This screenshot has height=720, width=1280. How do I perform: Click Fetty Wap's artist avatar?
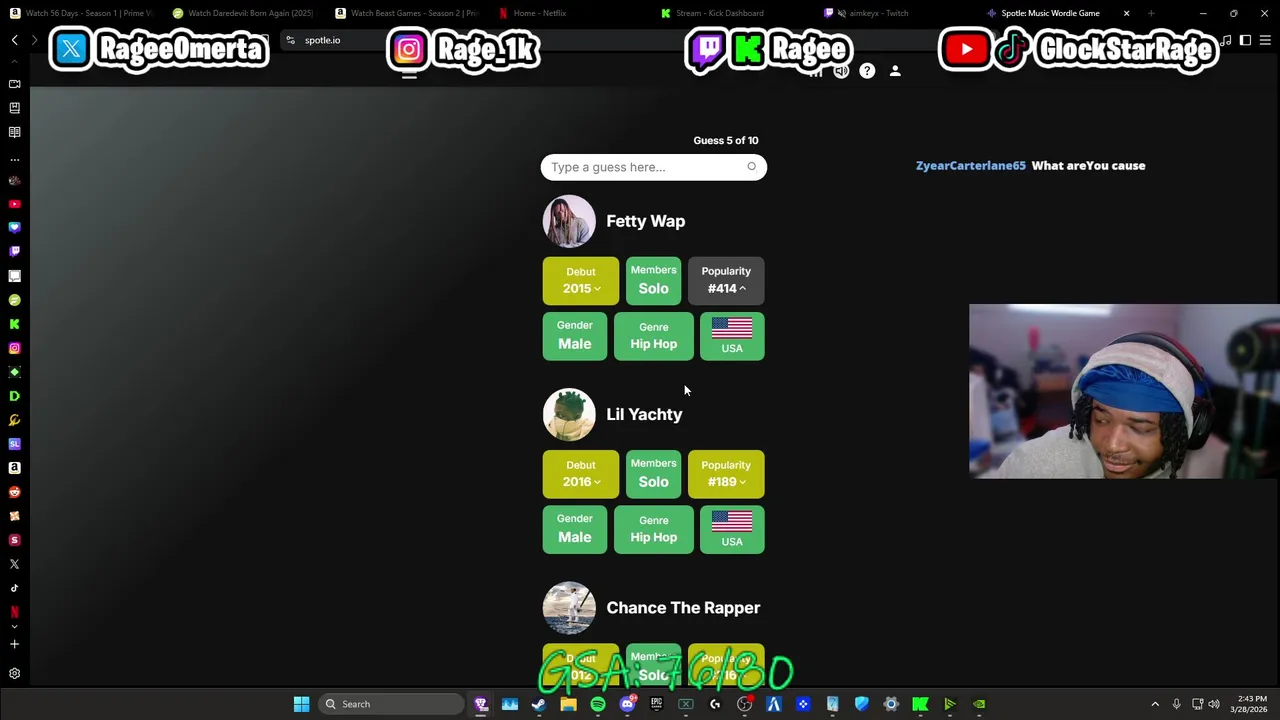click(569, 221)
